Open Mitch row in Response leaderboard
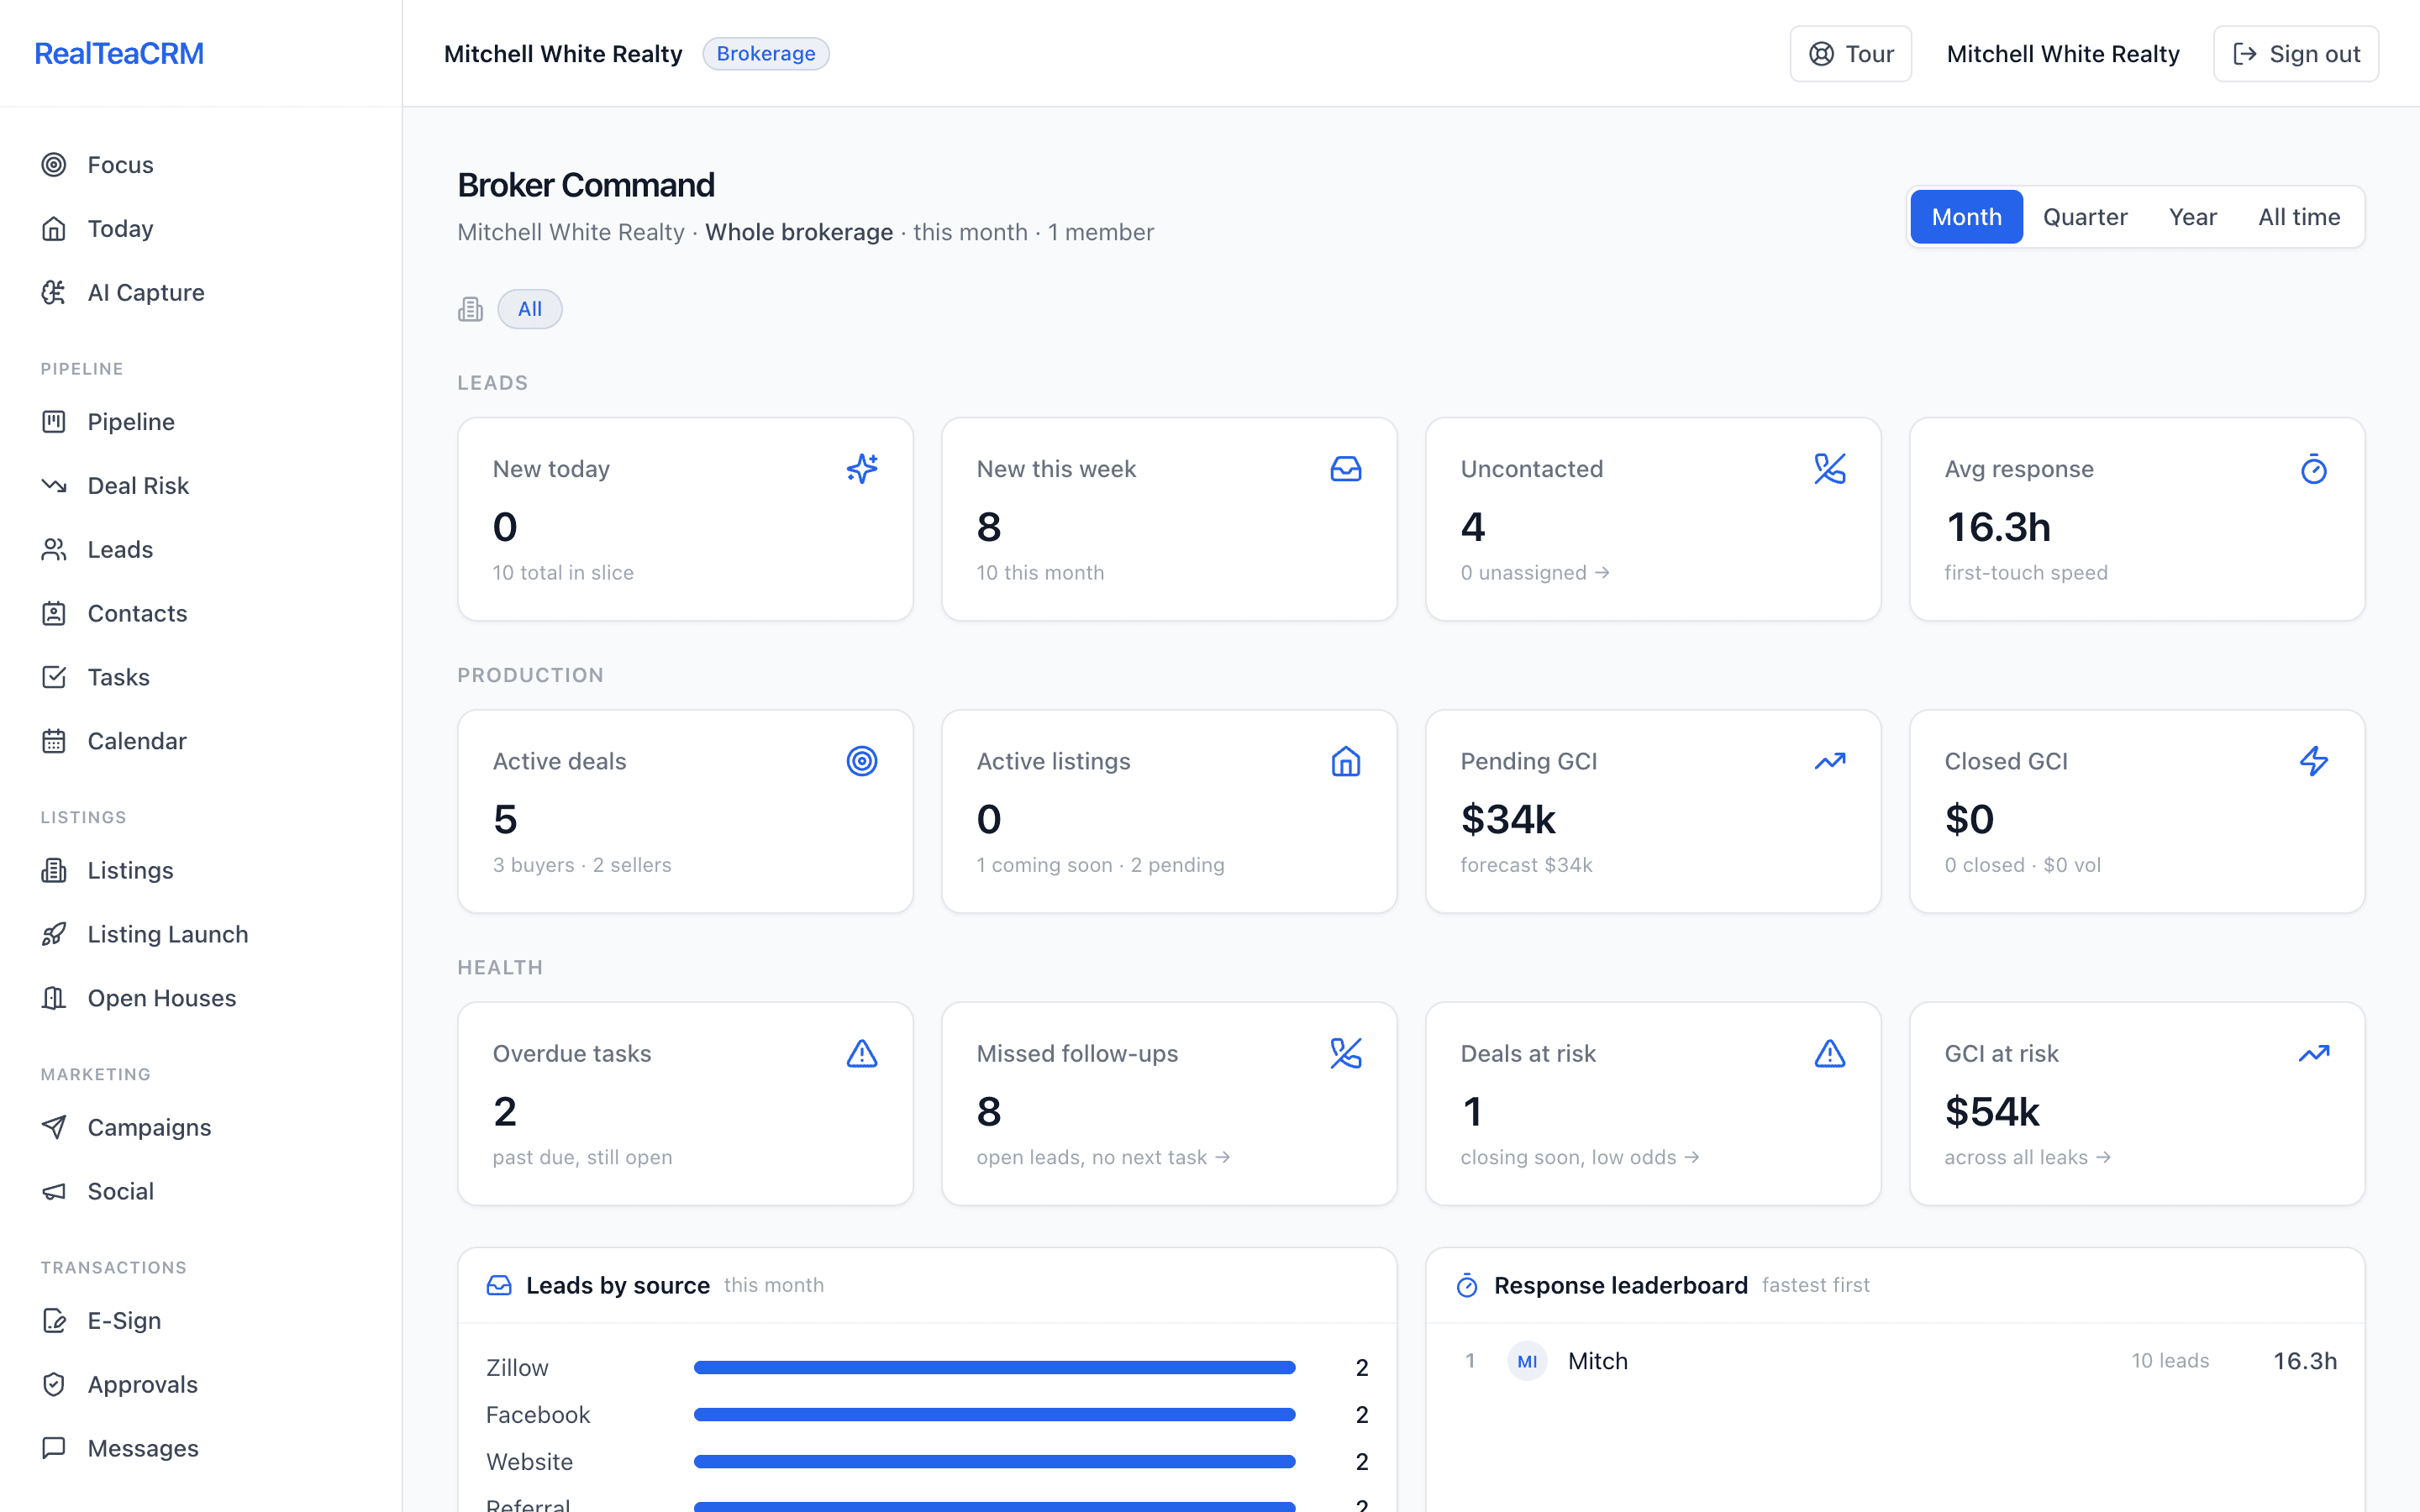 (x=1895, y=1362)
